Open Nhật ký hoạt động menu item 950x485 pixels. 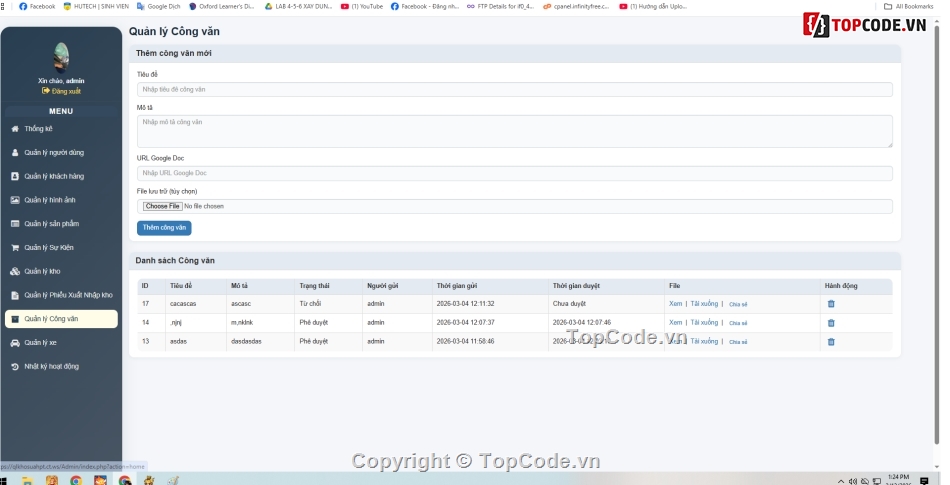point(51,367)
